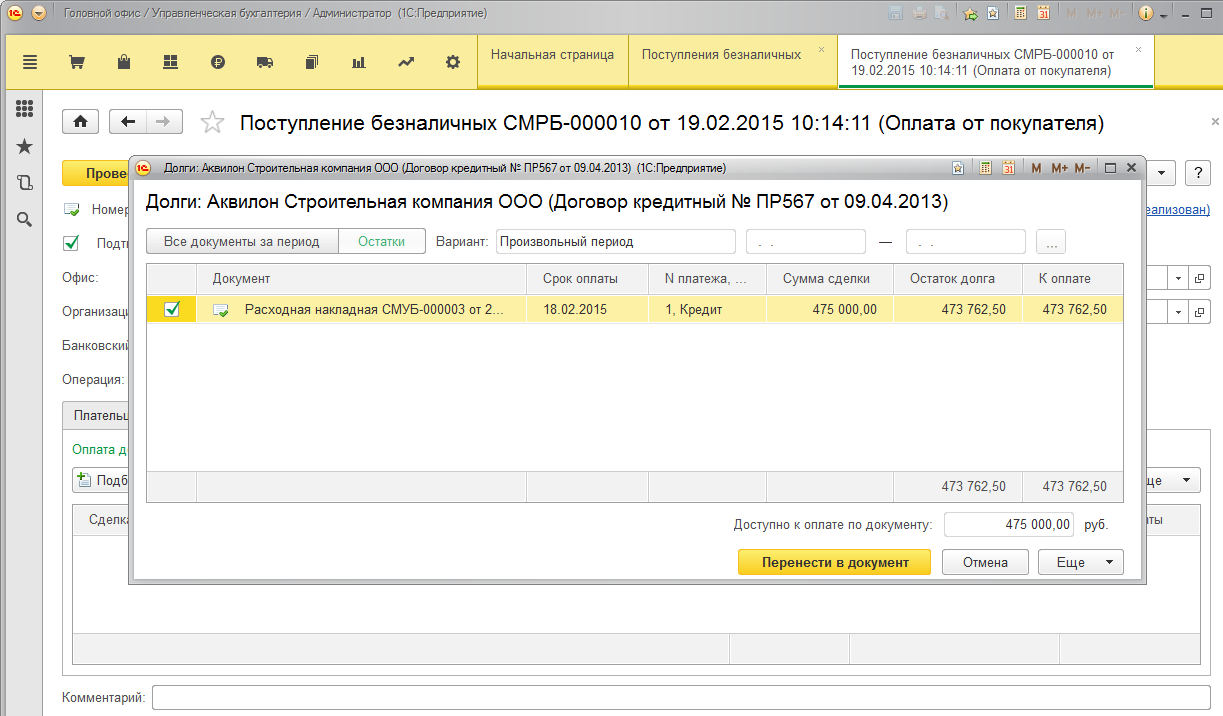Screen dimensions: 1223x716
Task: Switch to Остатки view
Action: click(382, 241)
